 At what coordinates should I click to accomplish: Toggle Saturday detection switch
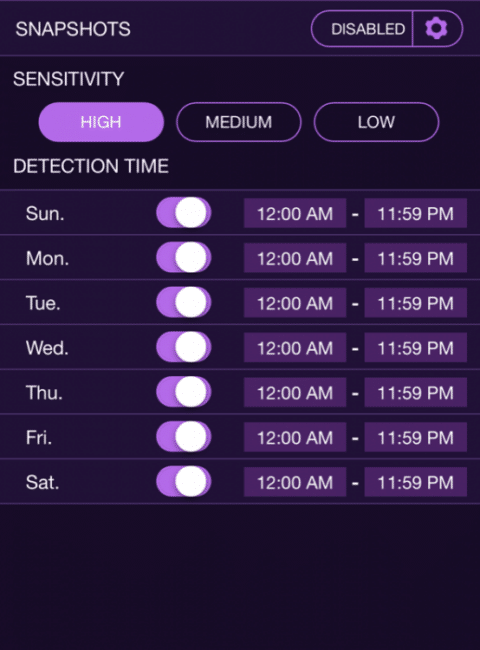tap(184, 481)
